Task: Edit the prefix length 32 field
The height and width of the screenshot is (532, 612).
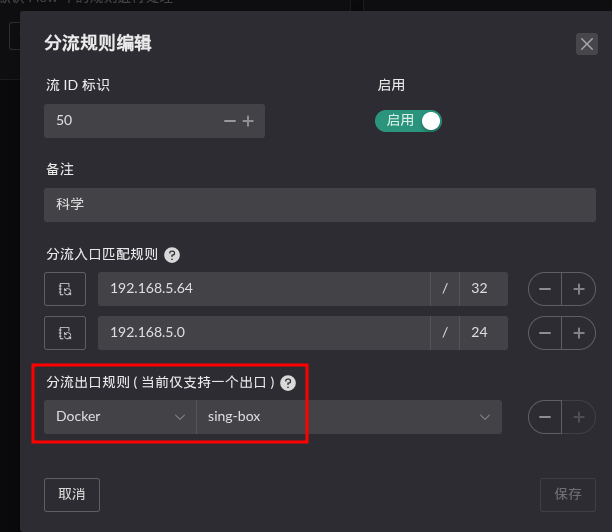Action: tap(484, 289)
